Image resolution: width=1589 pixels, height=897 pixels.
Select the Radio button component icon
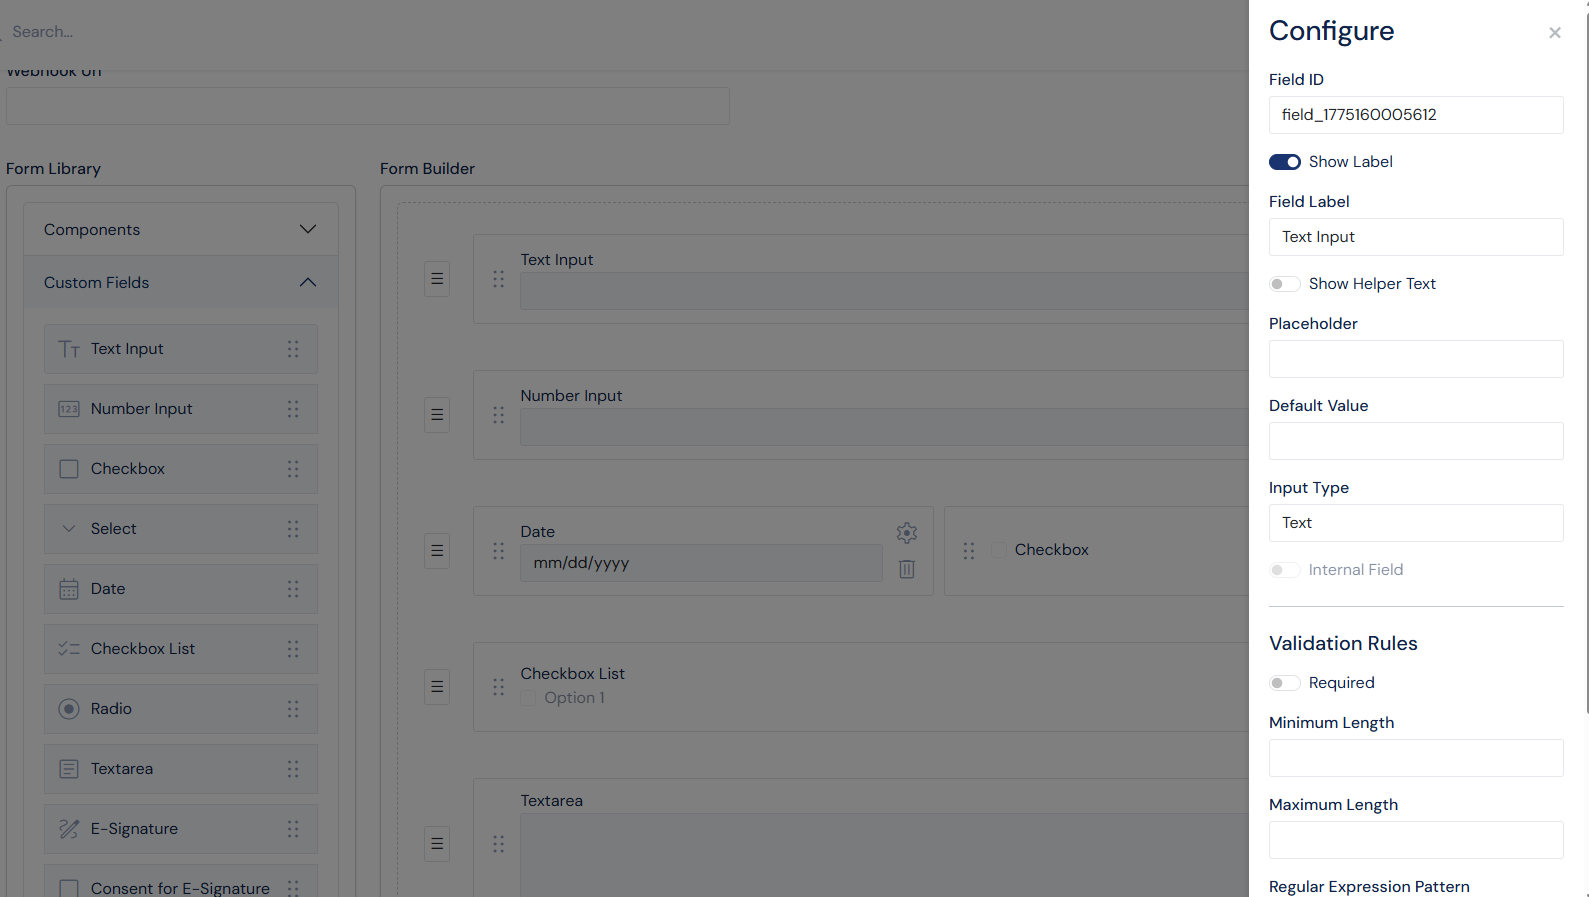(68, 708)
